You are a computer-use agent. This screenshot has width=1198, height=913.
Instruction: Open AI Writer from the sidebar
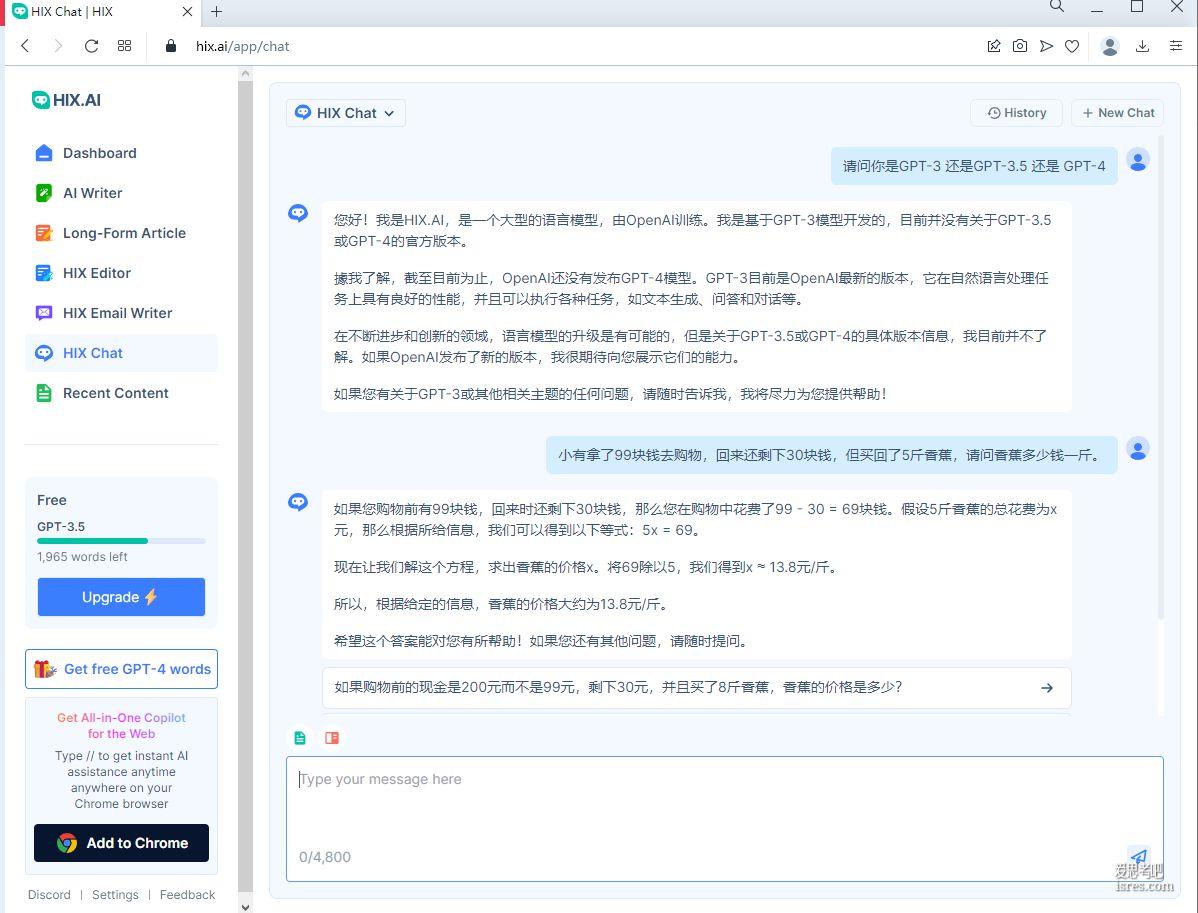point(92,193)
